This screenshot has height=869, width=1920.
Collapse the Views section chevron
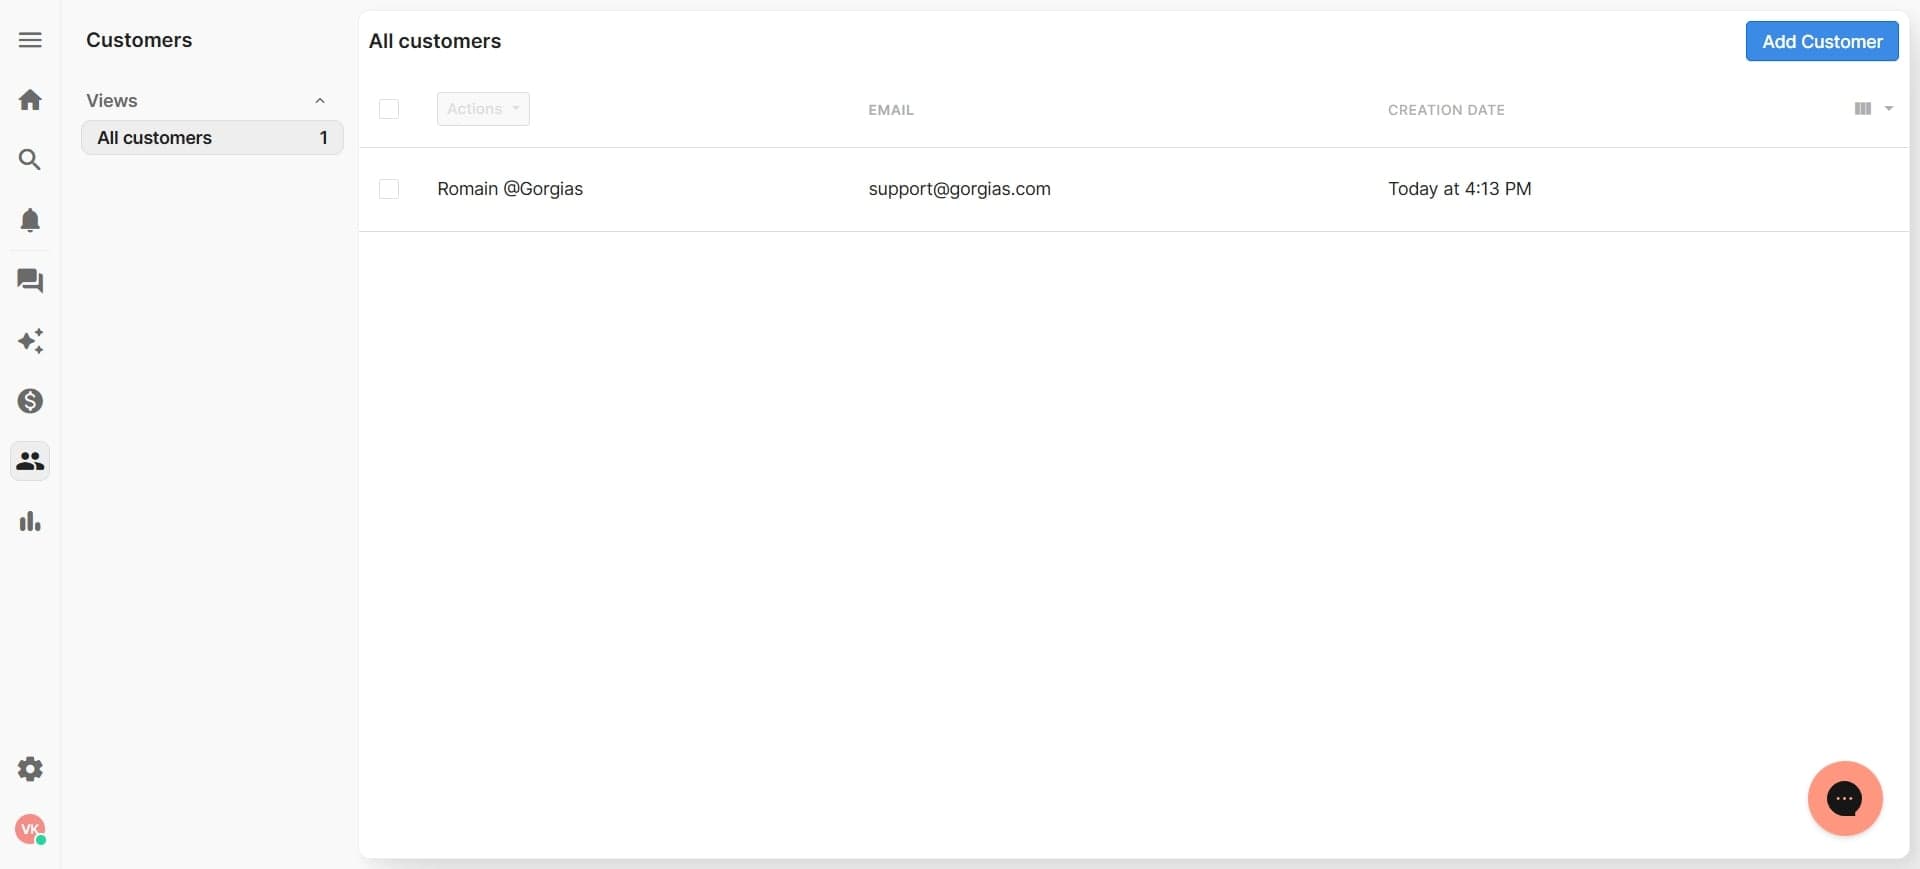point(320,101)
